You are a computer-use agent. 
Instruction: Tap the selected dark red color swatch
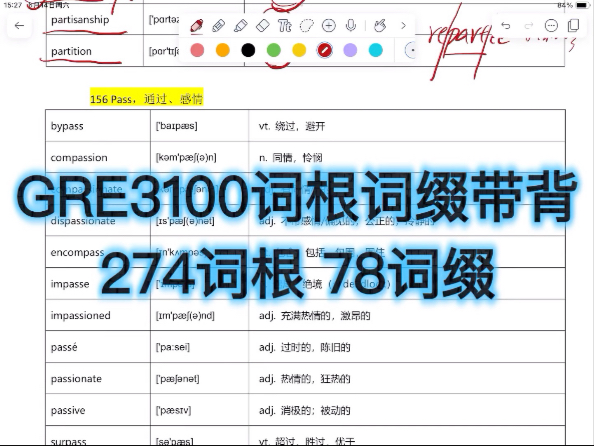pos(325,50)
